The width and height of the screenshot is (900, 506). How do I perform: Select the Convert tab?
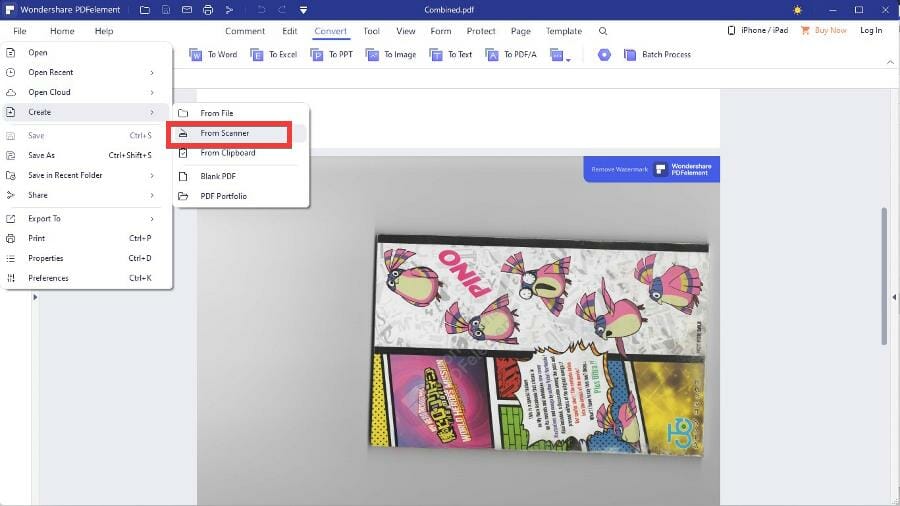coord(331,31)
